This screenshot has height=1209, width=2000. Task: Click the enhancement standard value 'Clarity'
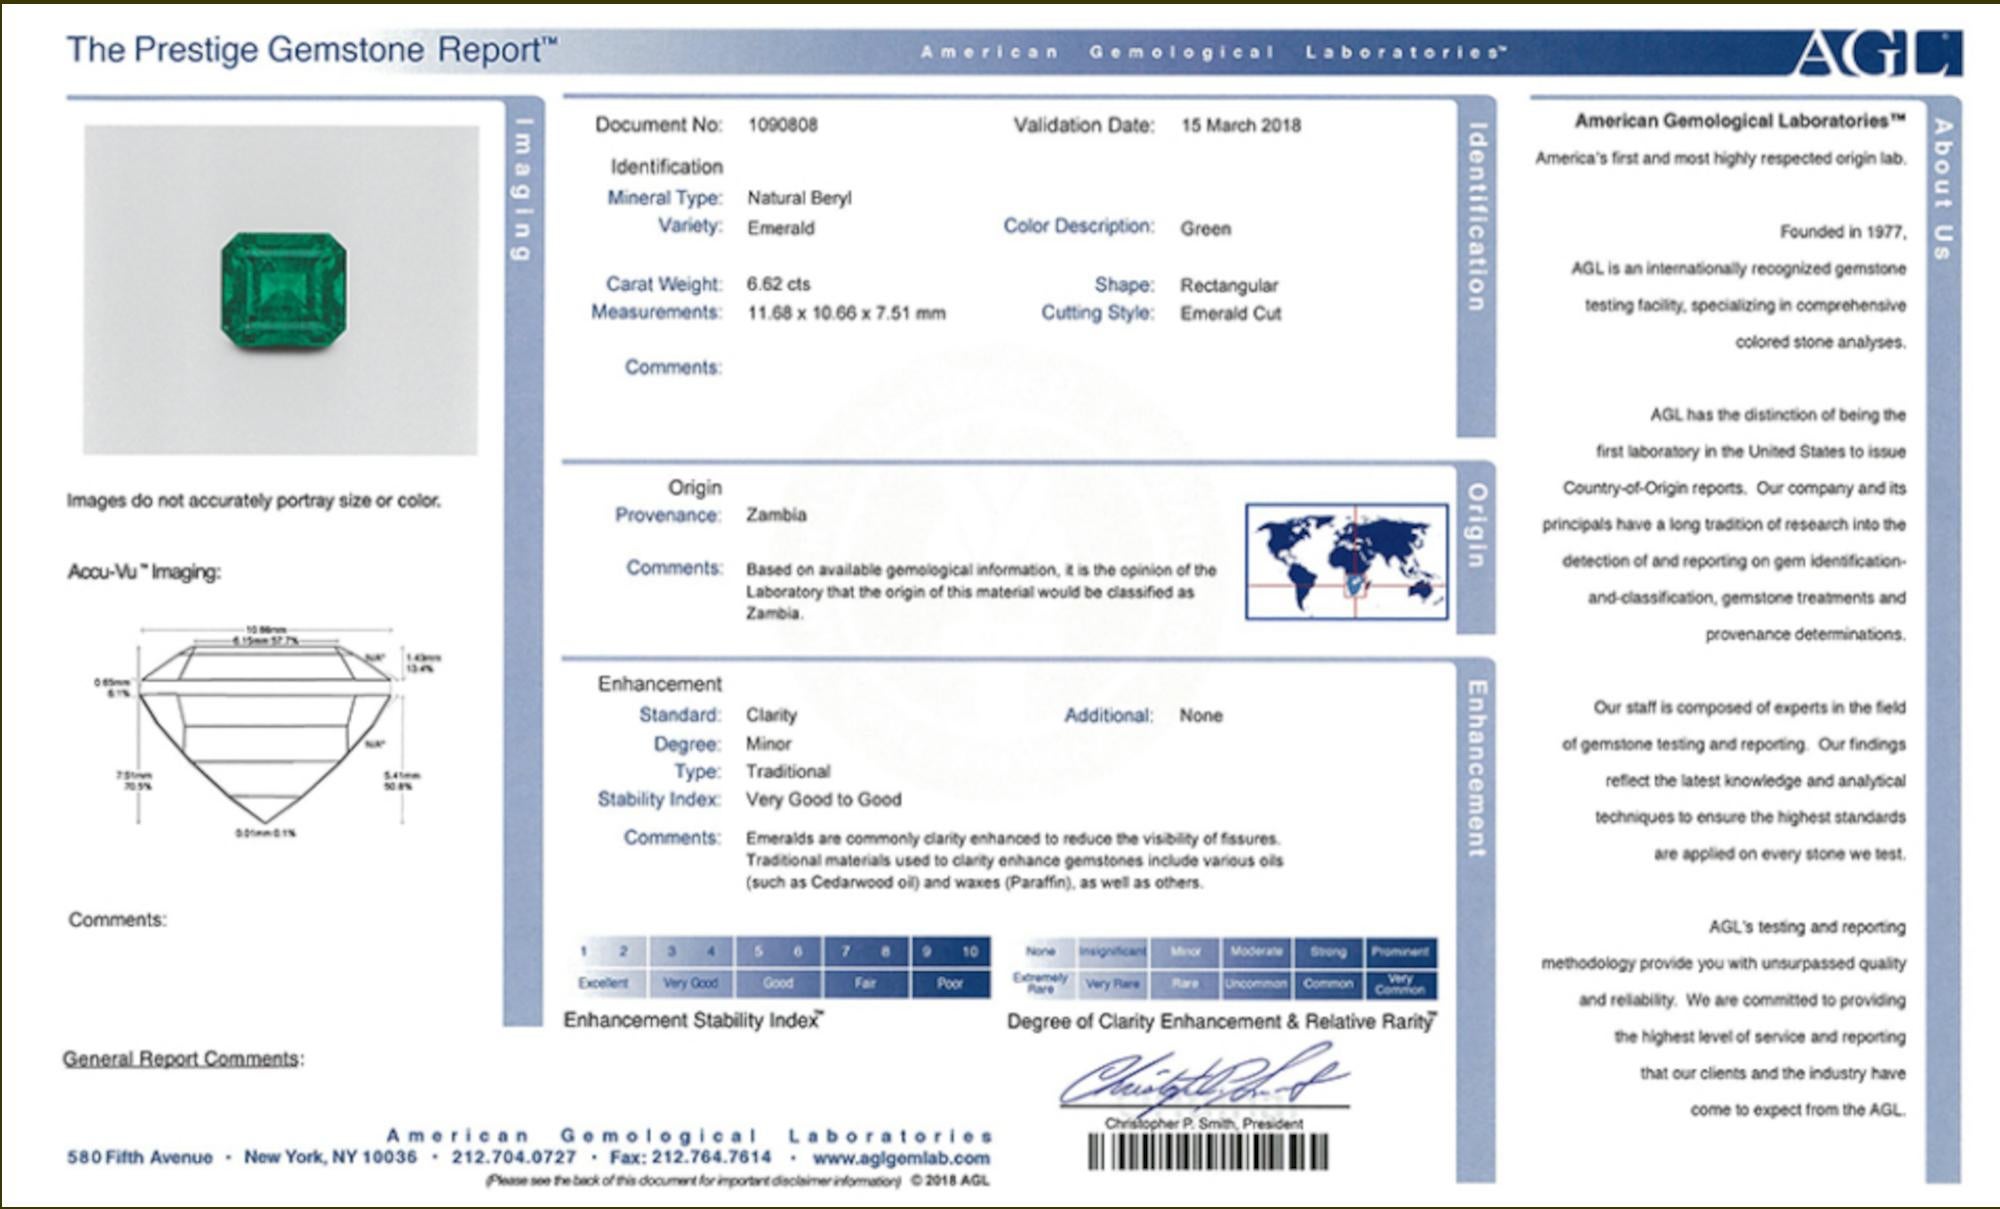tap(771, 716)
